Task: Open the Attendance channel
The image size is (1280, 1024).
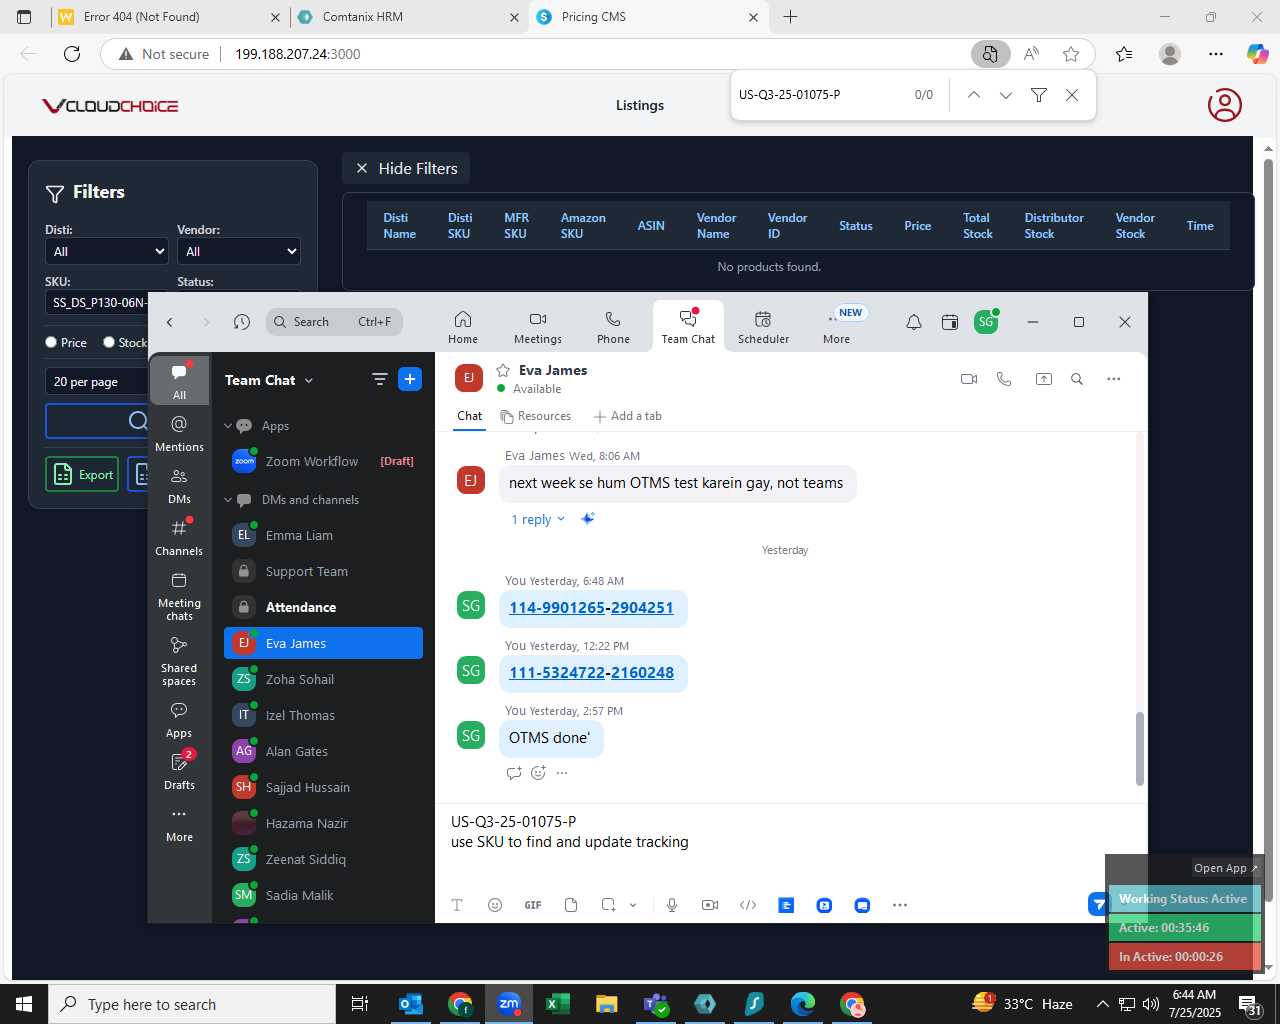Action: 323,608
